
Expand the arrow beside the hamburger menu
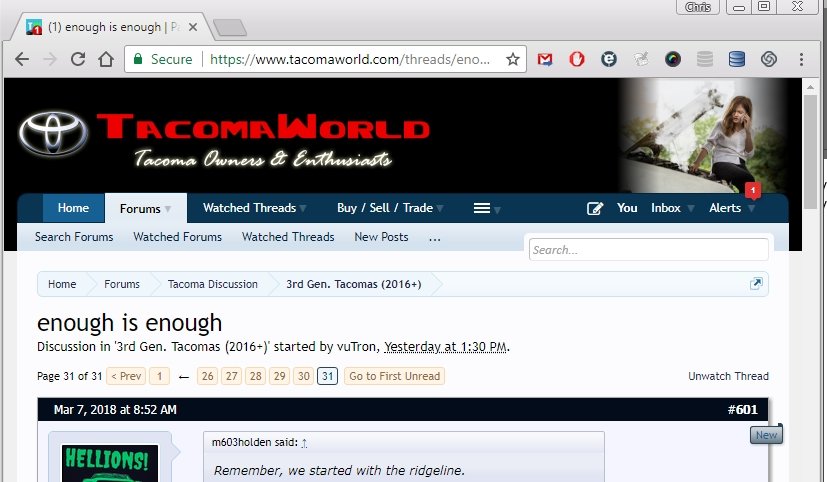[497, 210]
